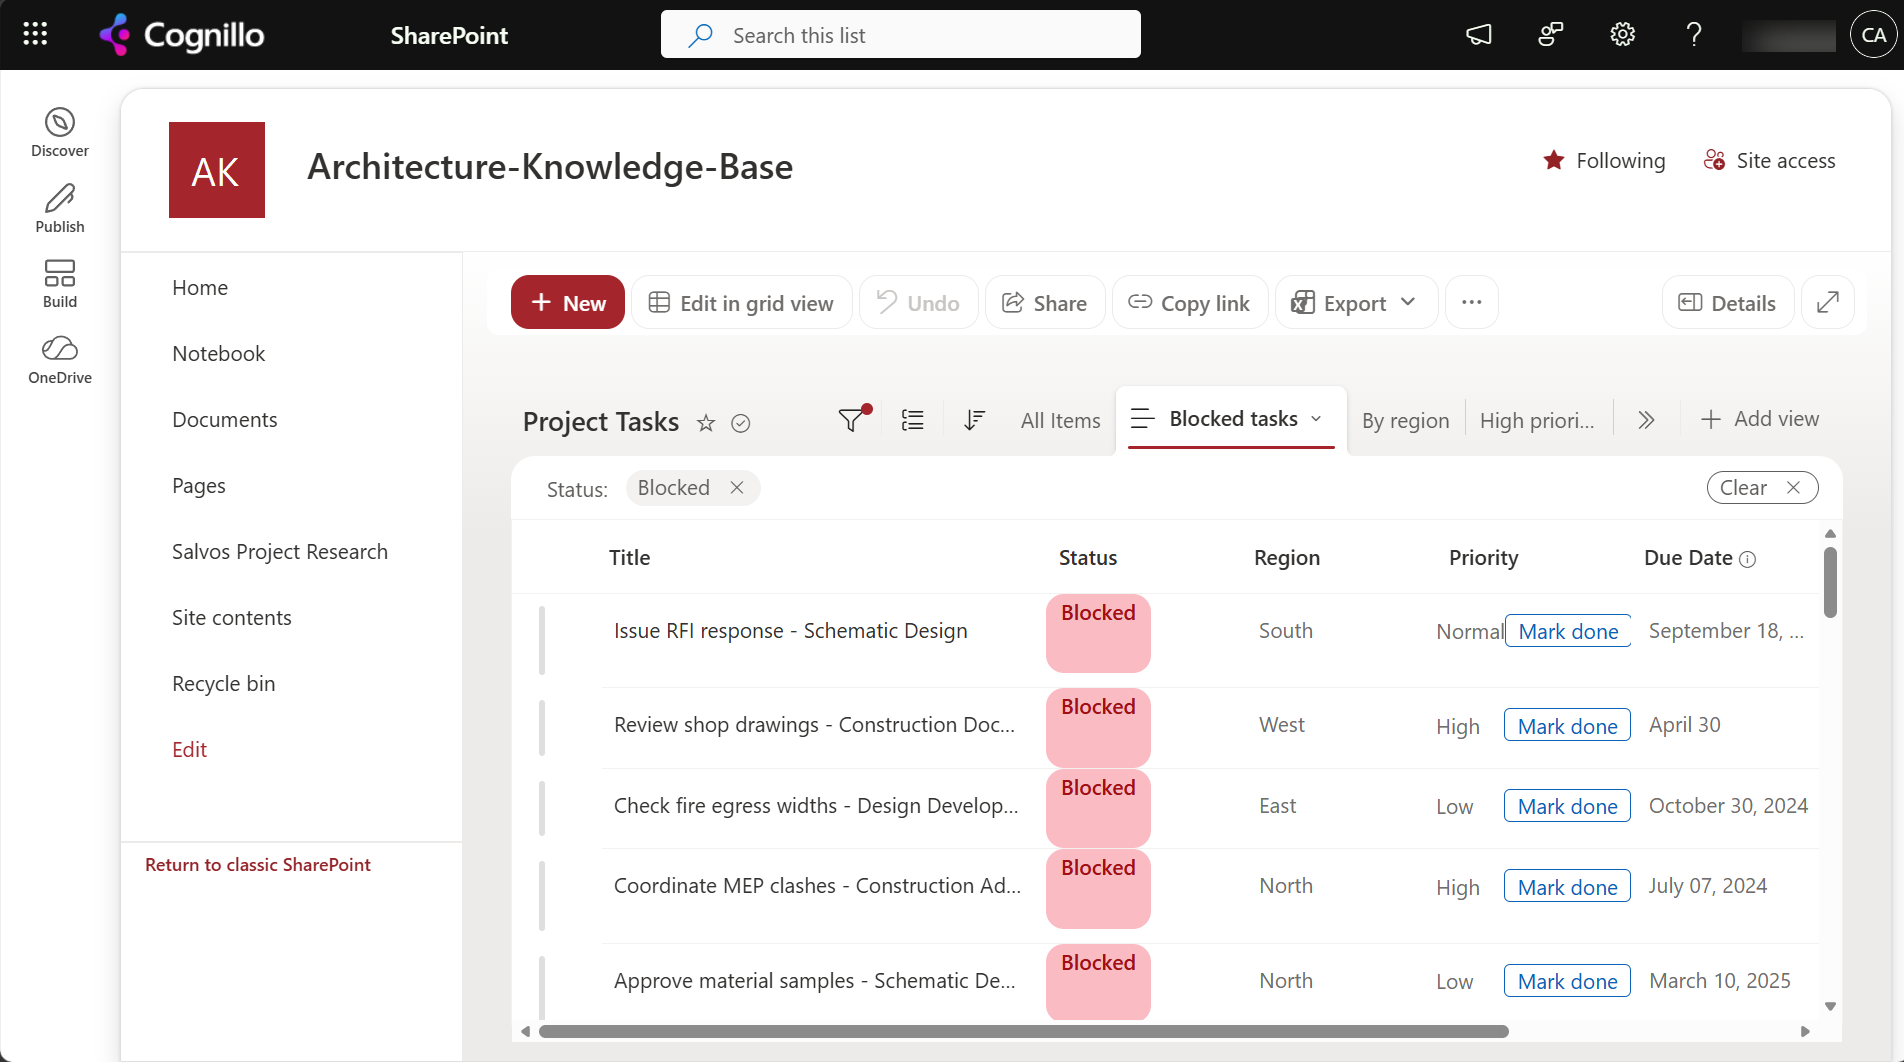Screen dimensions: 1904x1062
Task: Open Salvos Project Research in navigation
Action: coord(280,552)
